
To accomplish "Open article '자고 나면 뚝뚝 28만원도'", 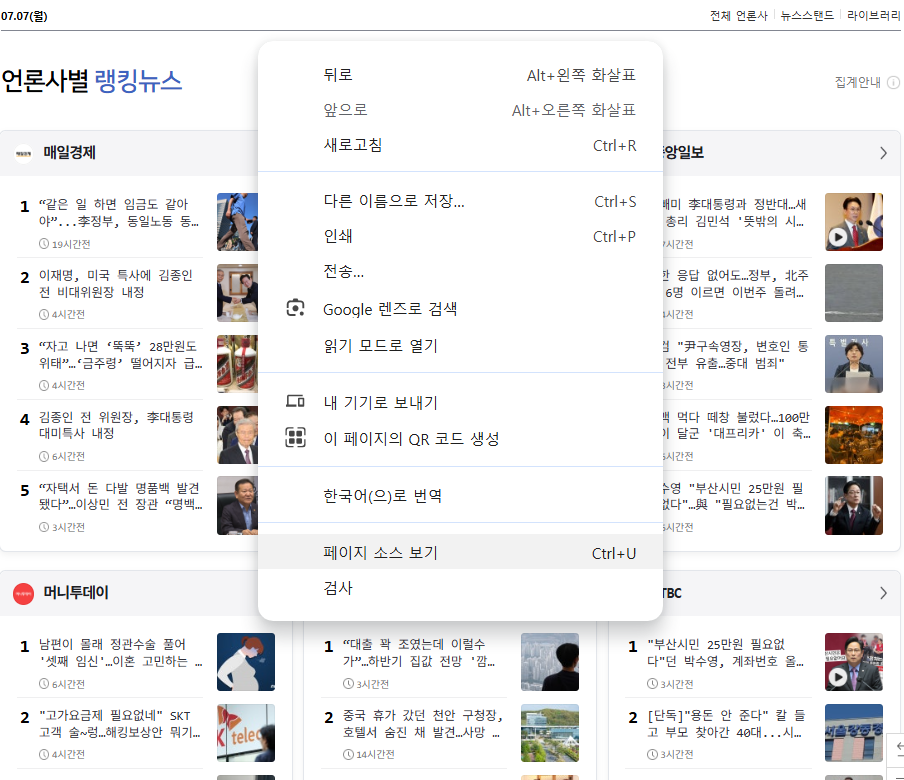I will [x=120, y=355].
